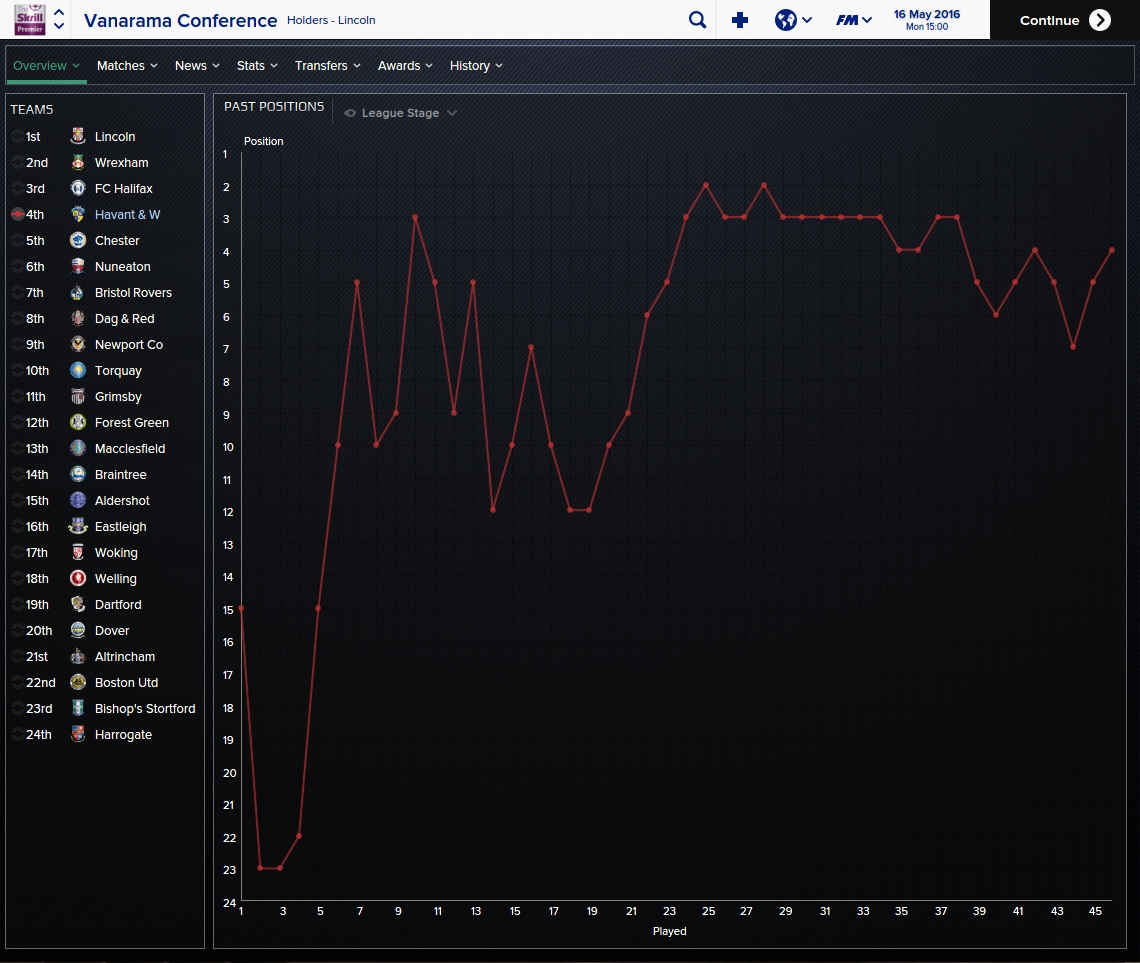The width and height of the screenshot is (1140, 963).
Task: Click the Torquay club badge
Action: [x=78, y=370]
